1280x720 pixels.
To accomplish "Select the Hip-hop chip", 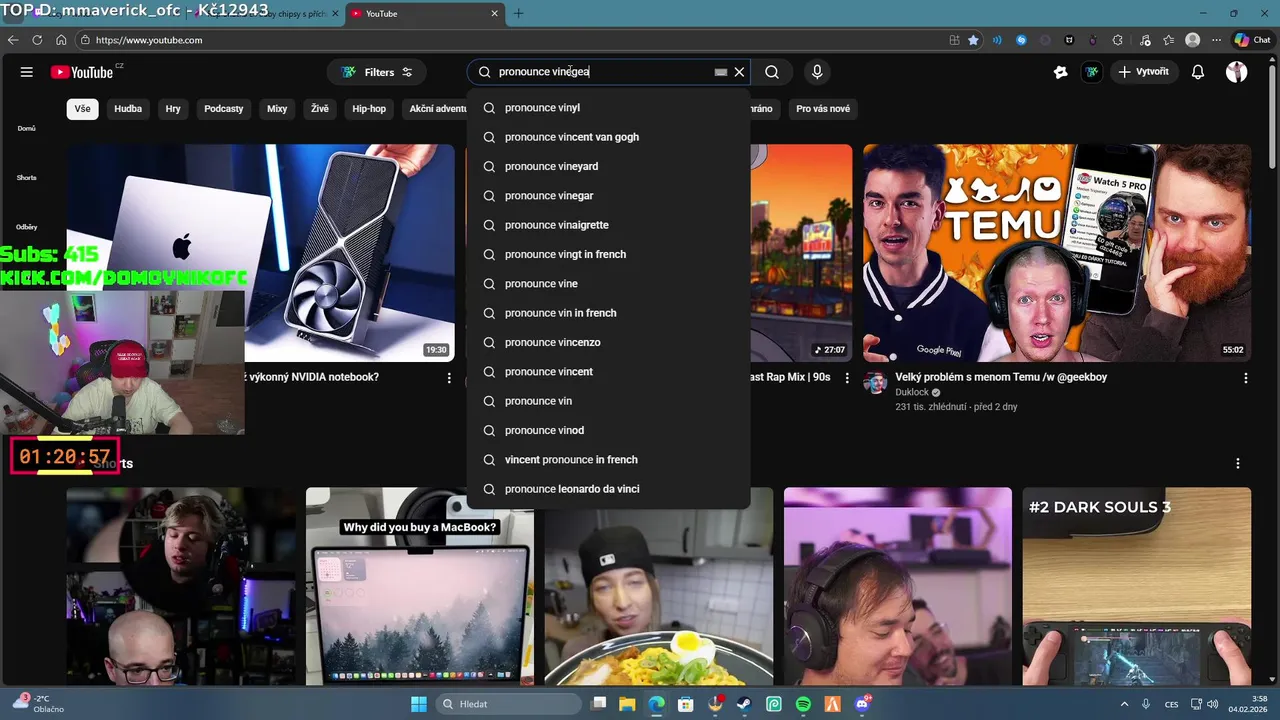I will 369,109.
